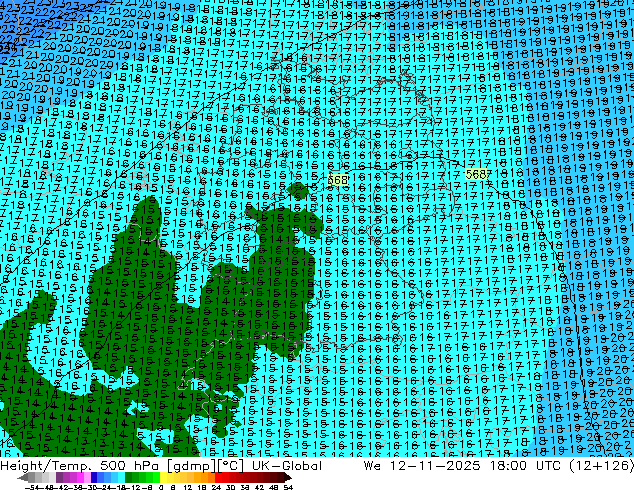634x490 pixels.
Task: Click the 54 legend value
Action: tap(288, 487)
